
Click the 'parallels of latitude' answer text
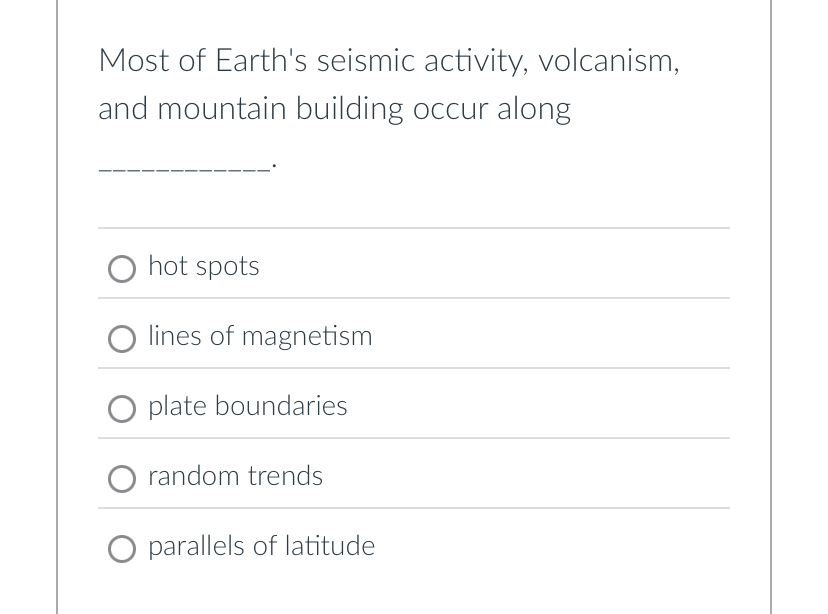tap(261, 546)
